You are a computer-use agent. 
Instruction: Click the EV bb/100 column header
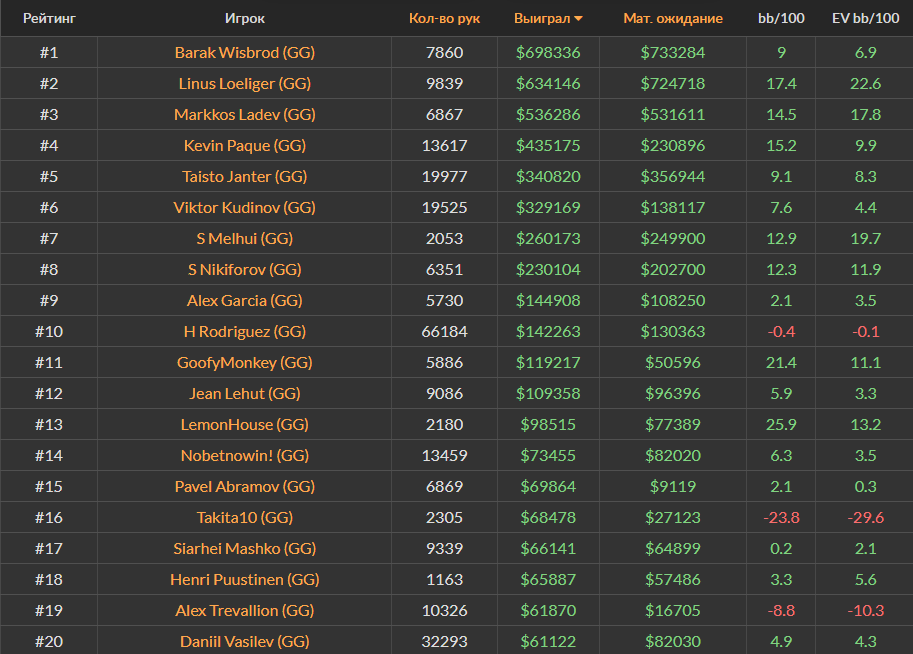pos(865,18)
